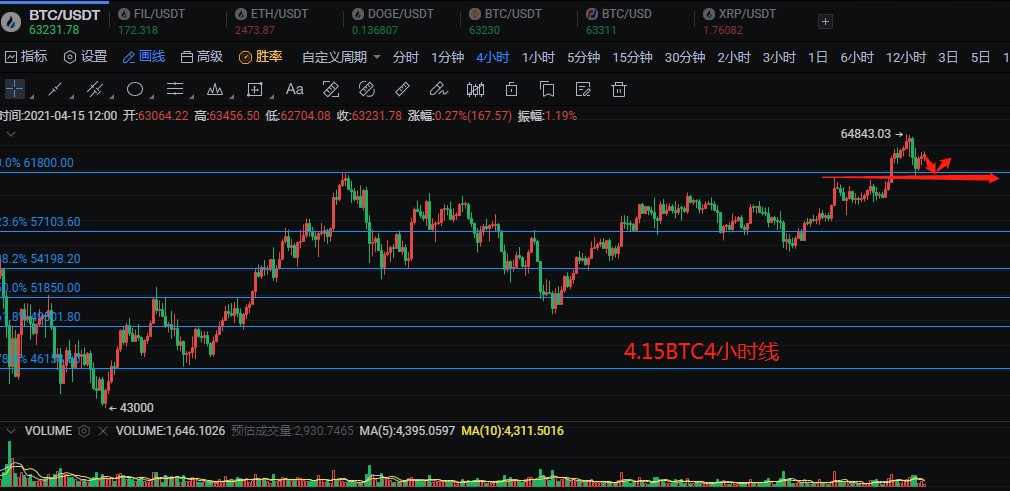Remove the VOLUME indicator with X
The height and width of the screenshot is (491, 1010).
click(103, 431)
